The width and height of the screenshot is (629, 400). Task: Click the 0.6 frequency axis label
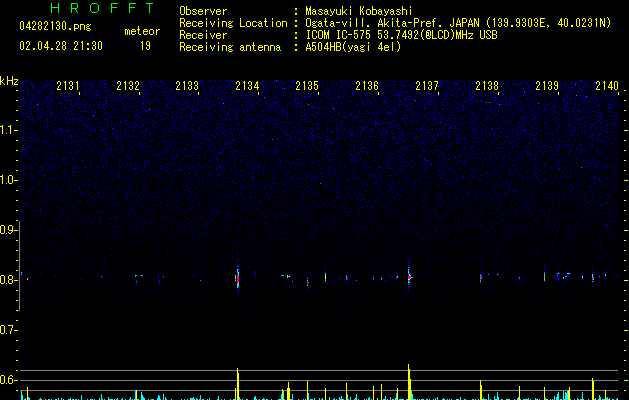[x=8, y=380]
